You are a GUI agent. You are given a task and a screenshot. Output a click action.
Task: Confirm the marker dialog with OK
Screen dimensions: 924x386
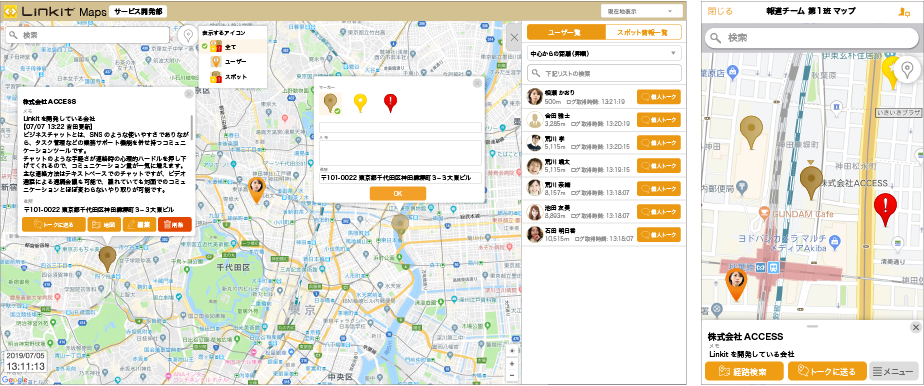pos(398,193)
